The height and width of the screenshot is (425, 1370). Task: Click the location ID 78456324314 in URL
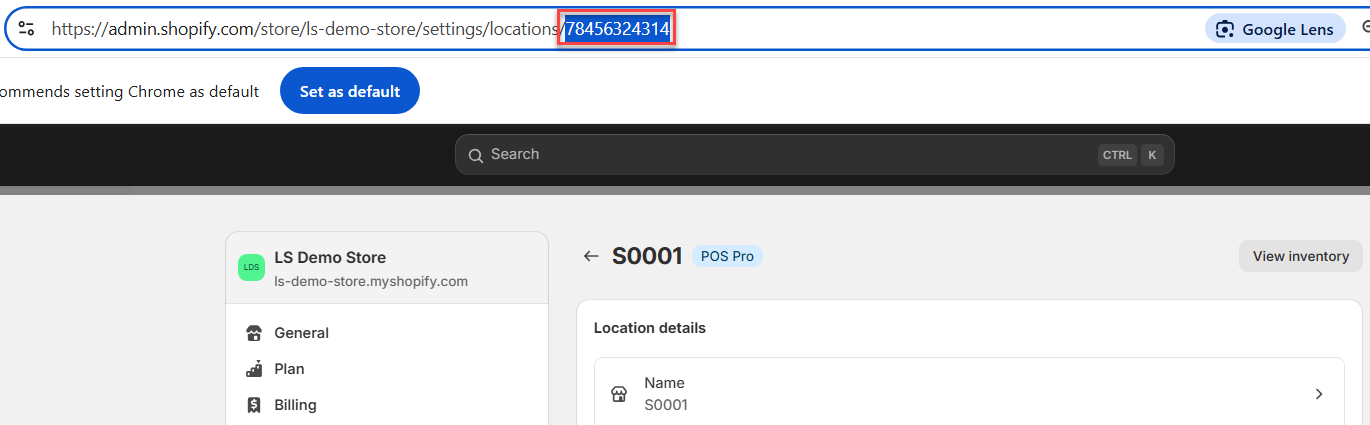point(617,29)
